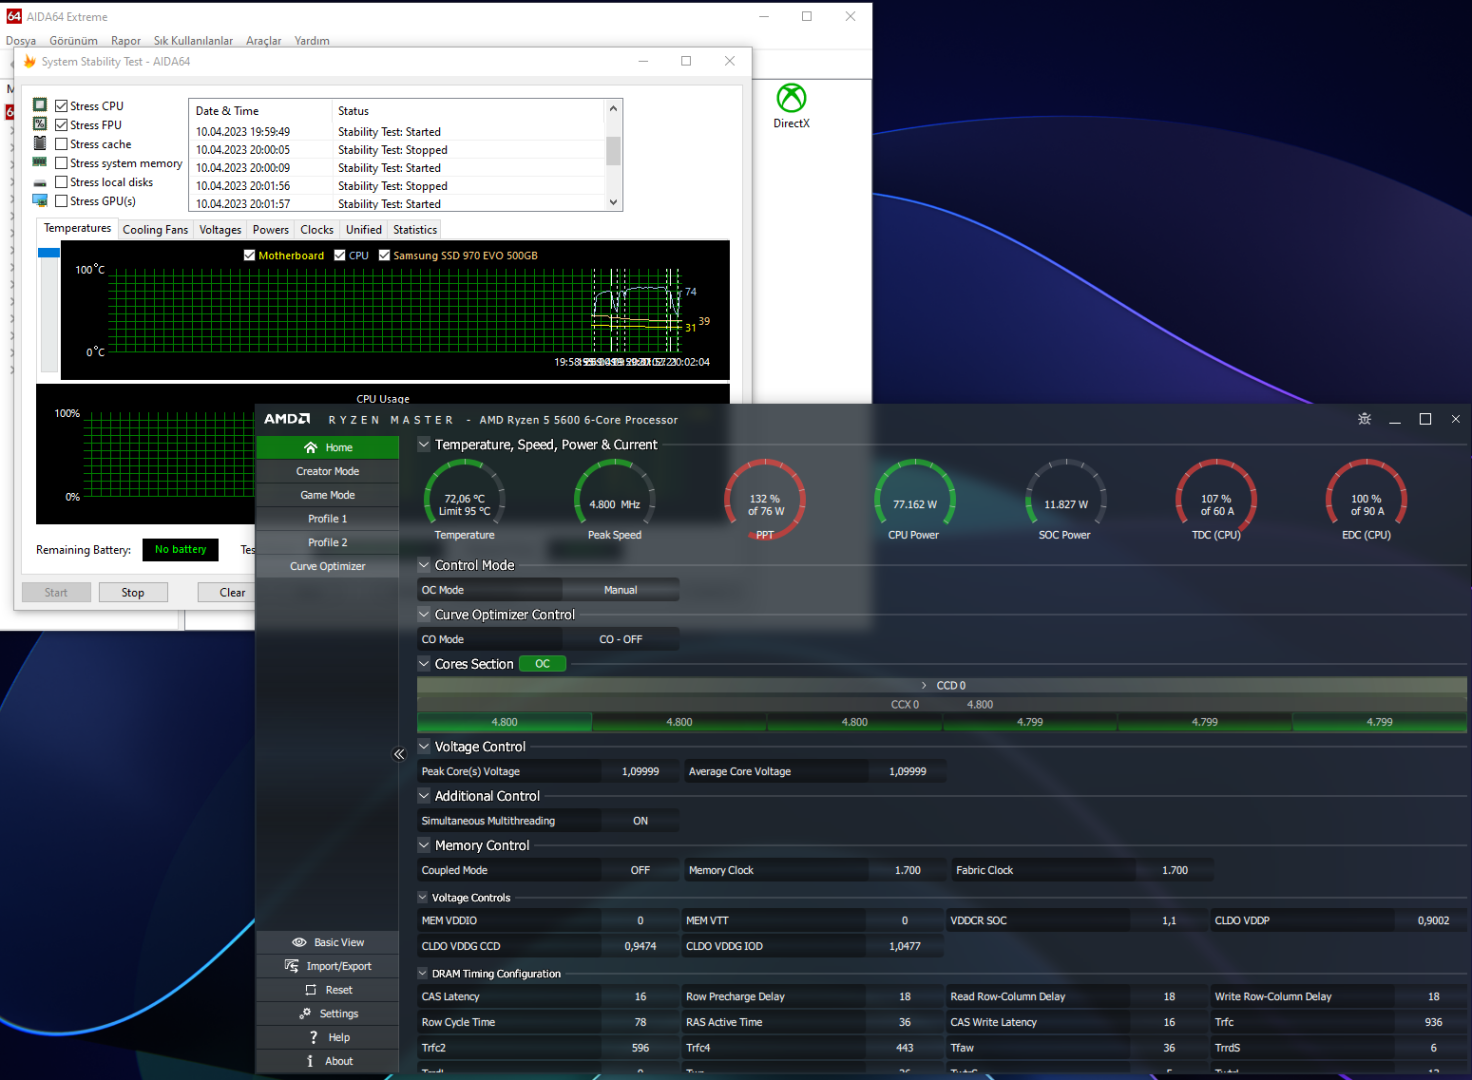
Task: Click the Reset option in sidebar
Action: (x=328, y=990)
